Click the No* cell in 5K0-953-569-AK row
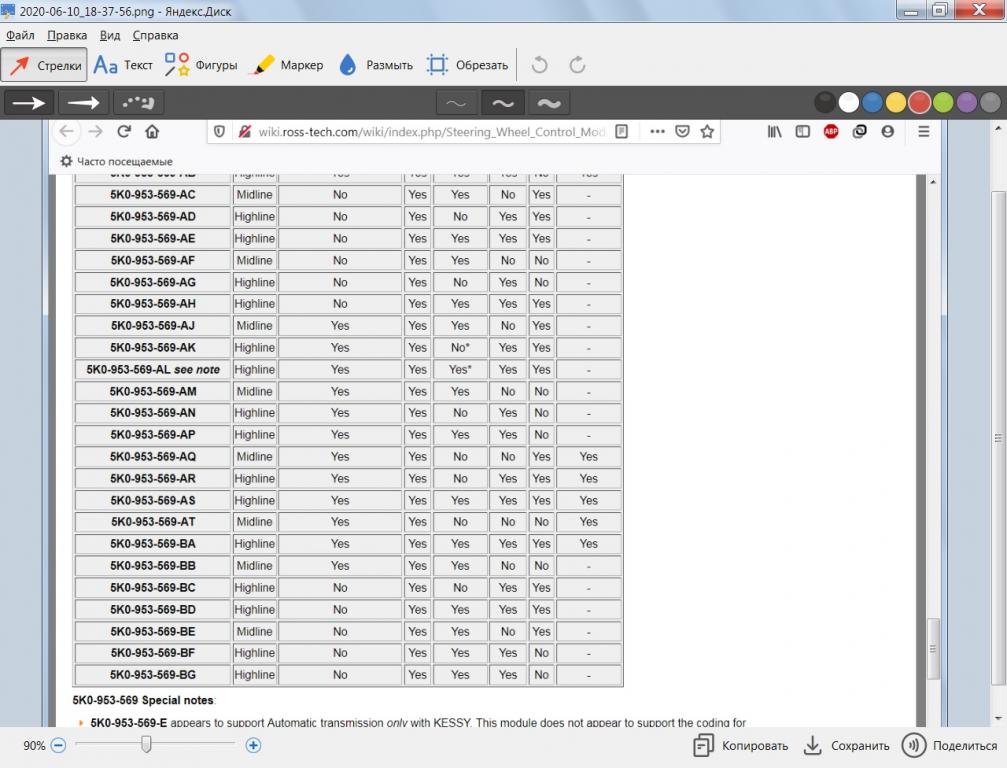 coord(460,347)
